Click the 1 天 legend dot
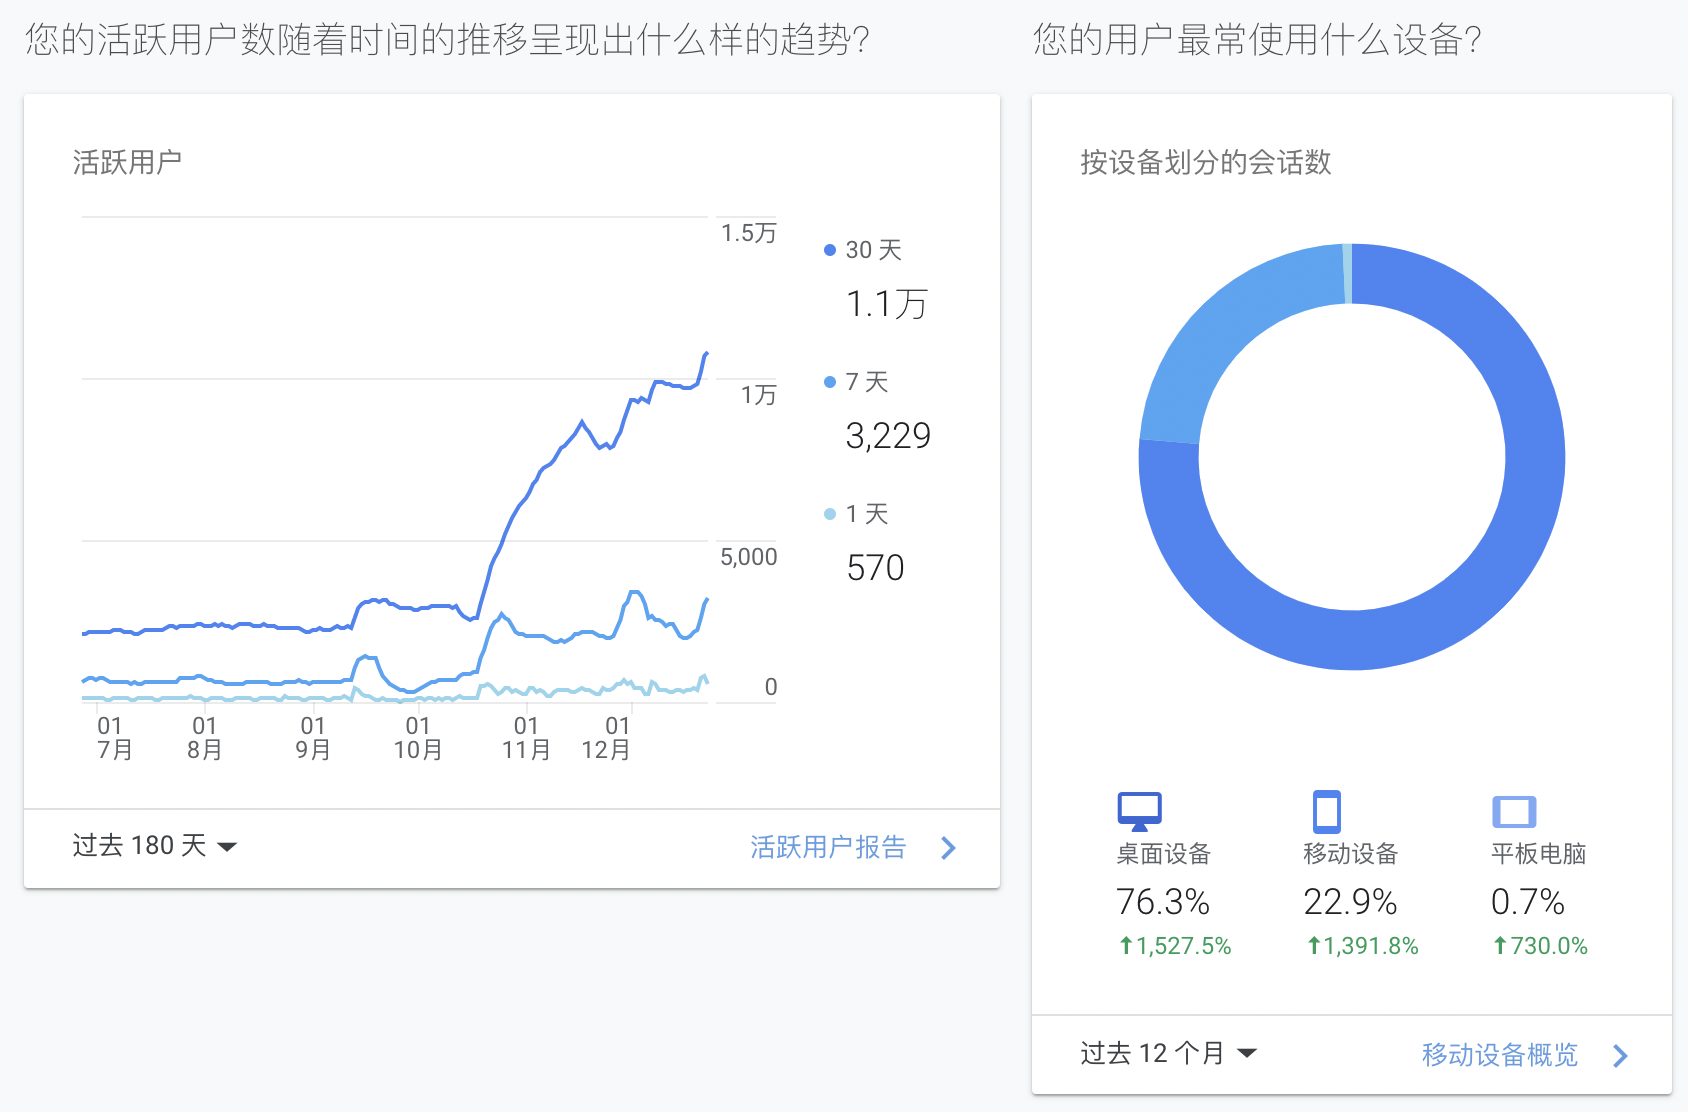Image resolution: width=1688 pixels, height=1112 pixels. click(829, 514)
